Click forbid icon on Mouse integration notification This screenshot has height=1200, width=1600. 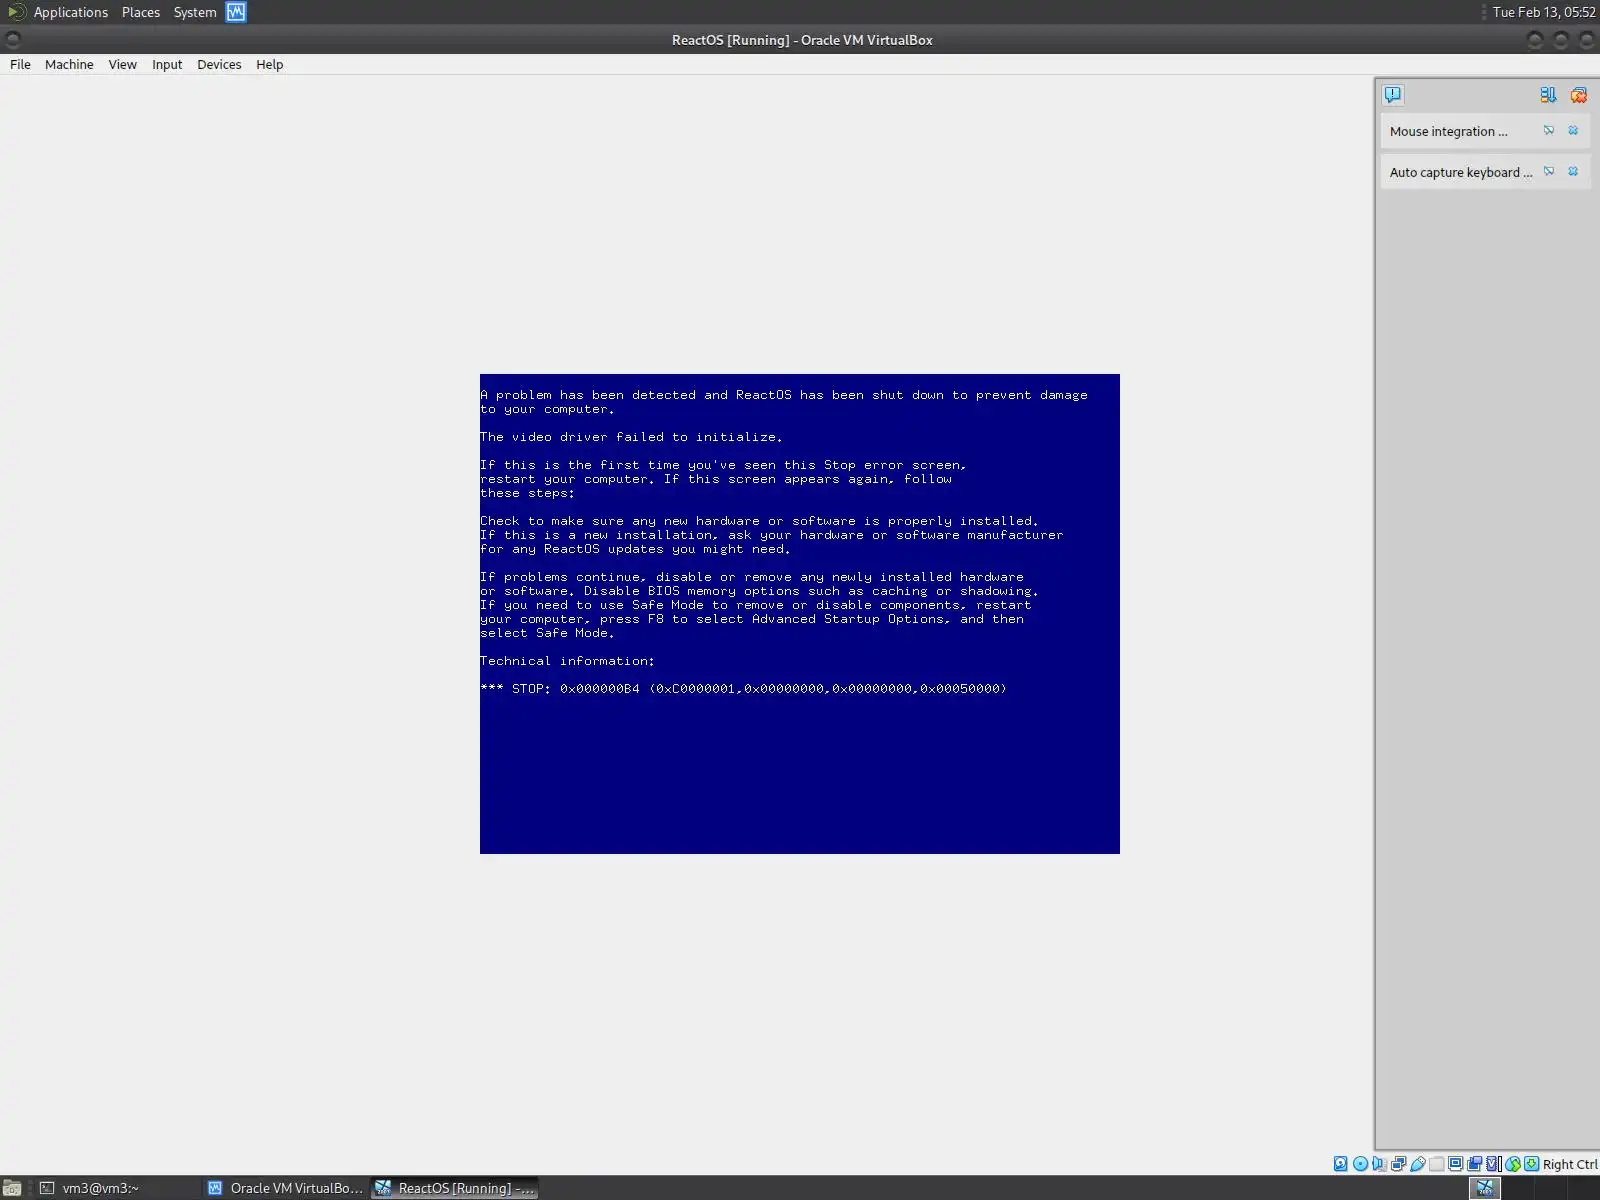(x=1549, y=131)
